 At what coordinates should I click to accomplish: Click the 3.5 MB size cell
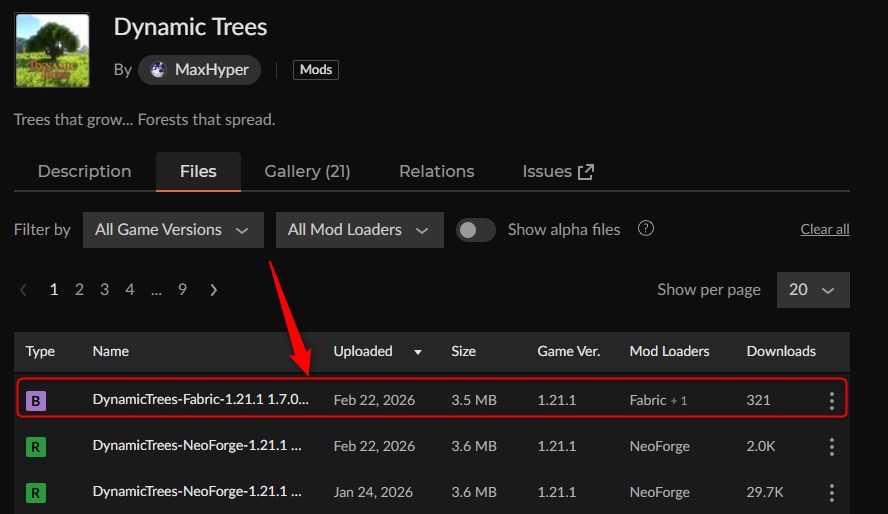tap(474, 400)
